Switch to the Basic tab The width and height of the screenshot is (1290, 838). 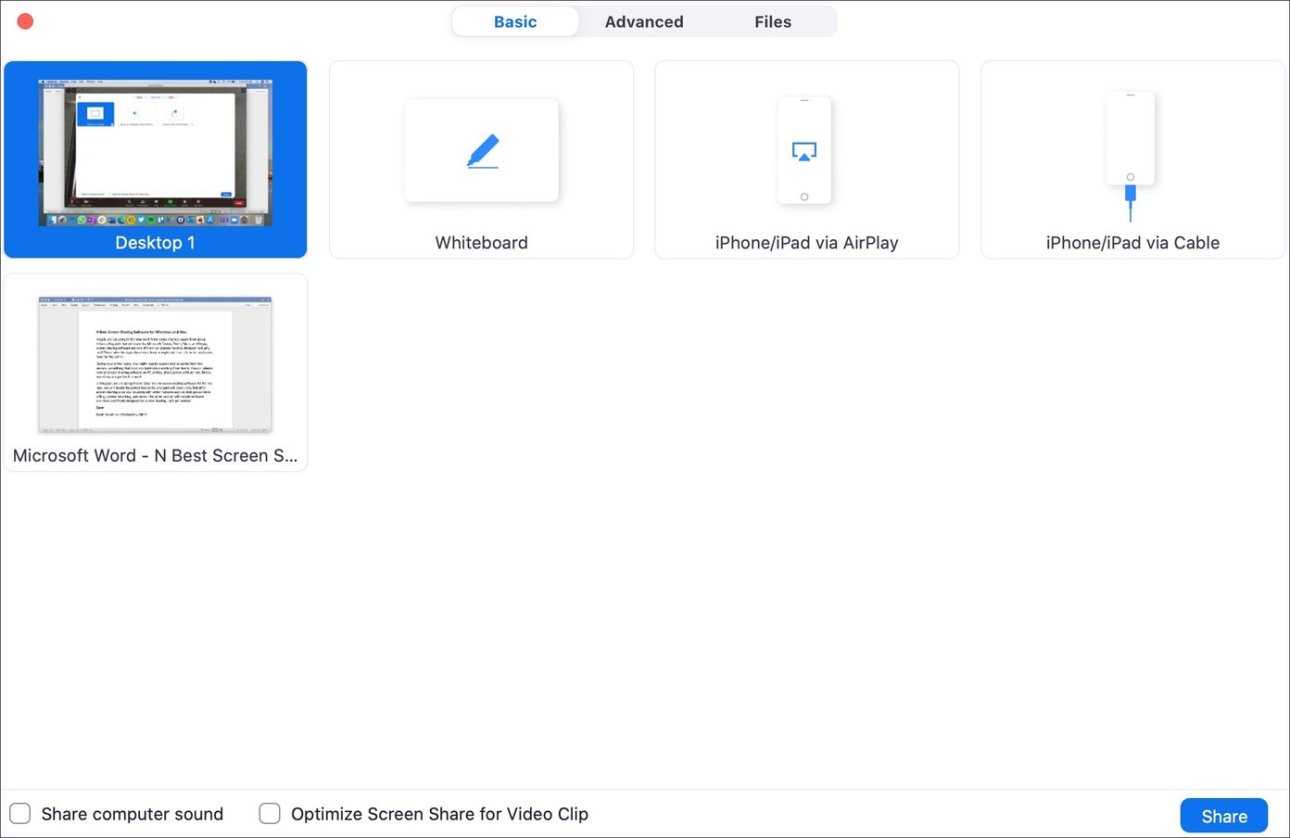pyautogui.click(x=515, y=22)
